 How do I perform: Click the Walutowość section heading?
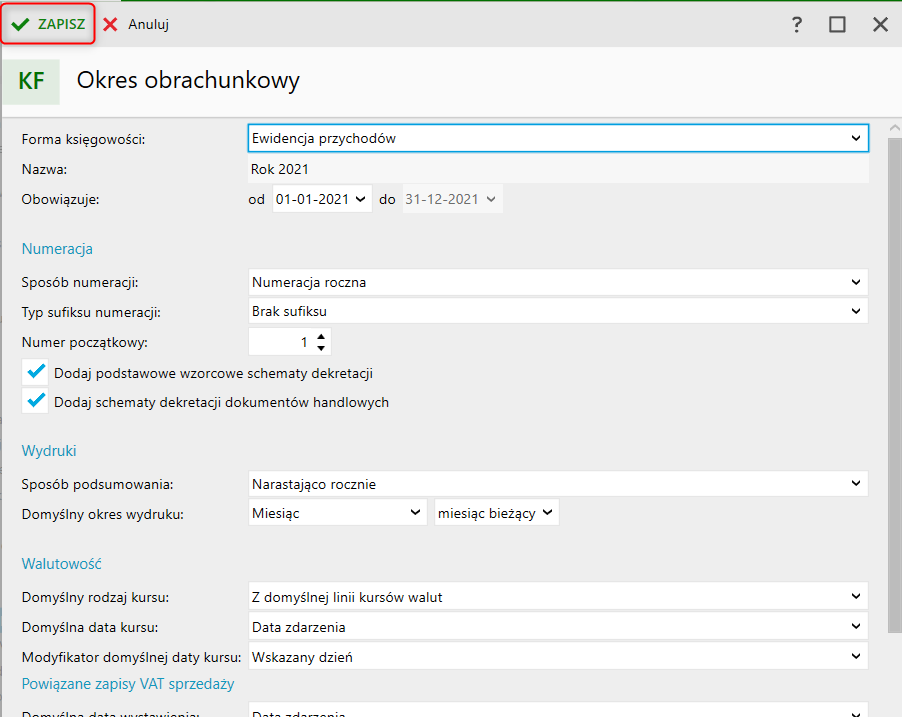[62, 563]
